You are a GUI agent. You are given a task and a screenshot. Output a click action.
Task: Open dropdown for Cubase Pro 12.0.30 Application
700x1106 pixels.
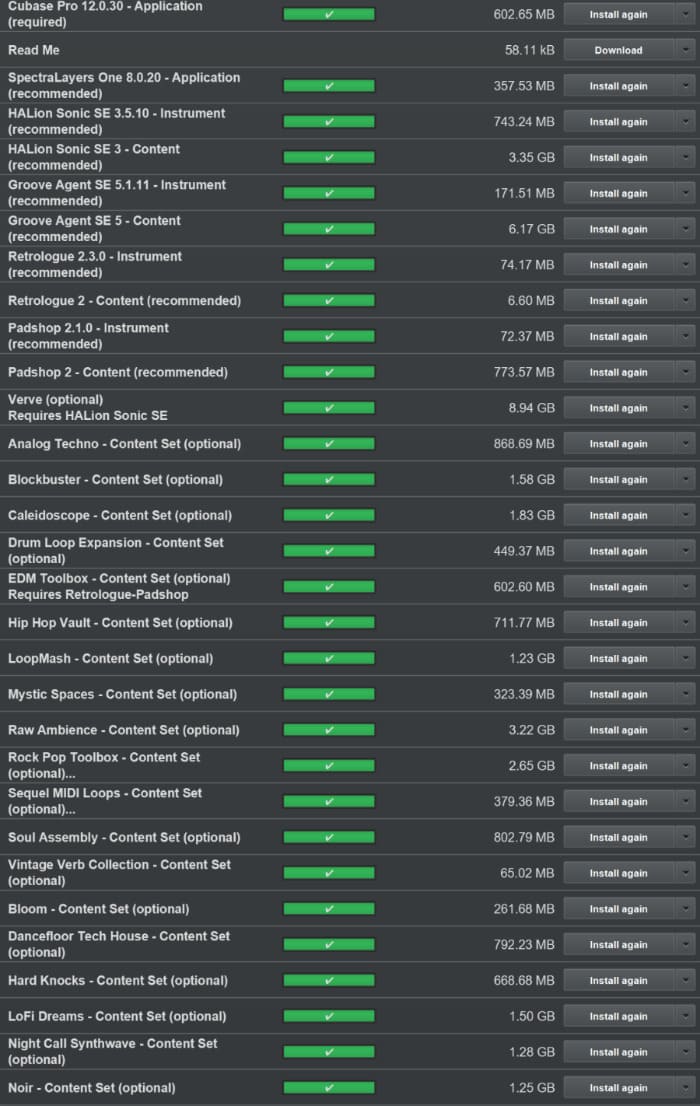(x=685, y=14)
